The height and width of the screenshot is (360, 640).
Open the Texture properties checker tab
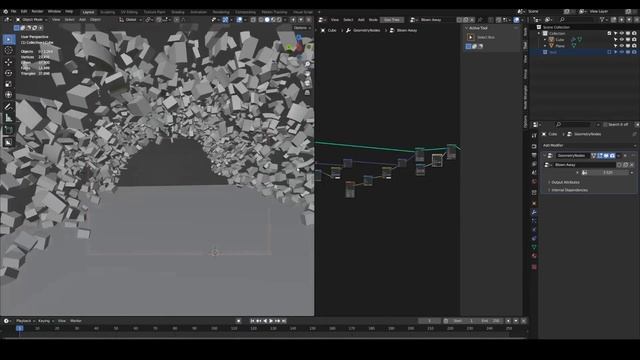tap(534, 267)
